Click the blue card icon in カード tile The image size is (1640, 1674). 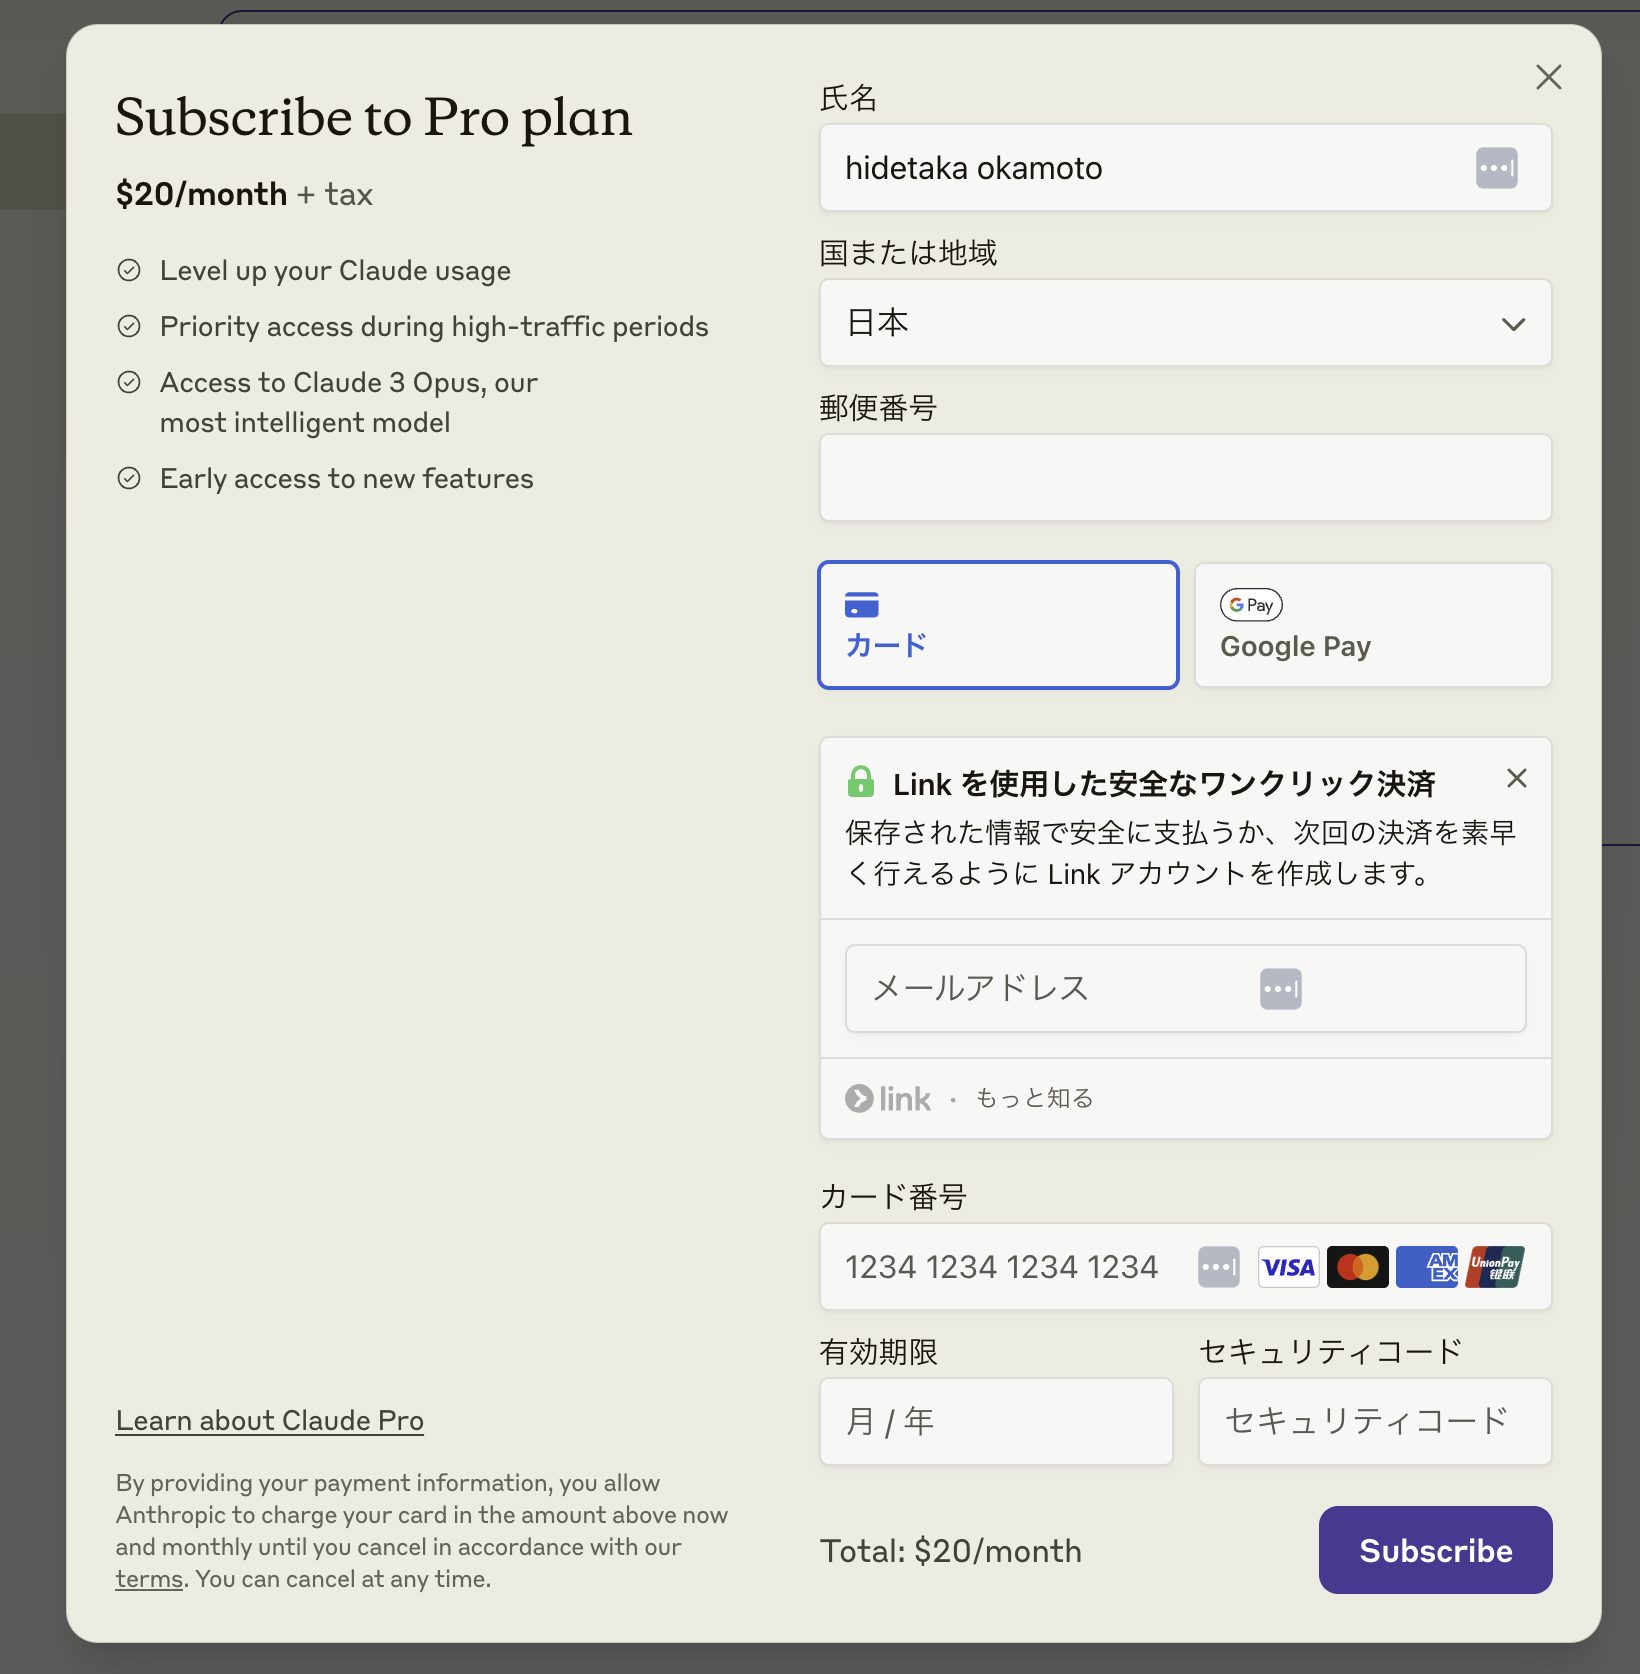tap(862, 603)
